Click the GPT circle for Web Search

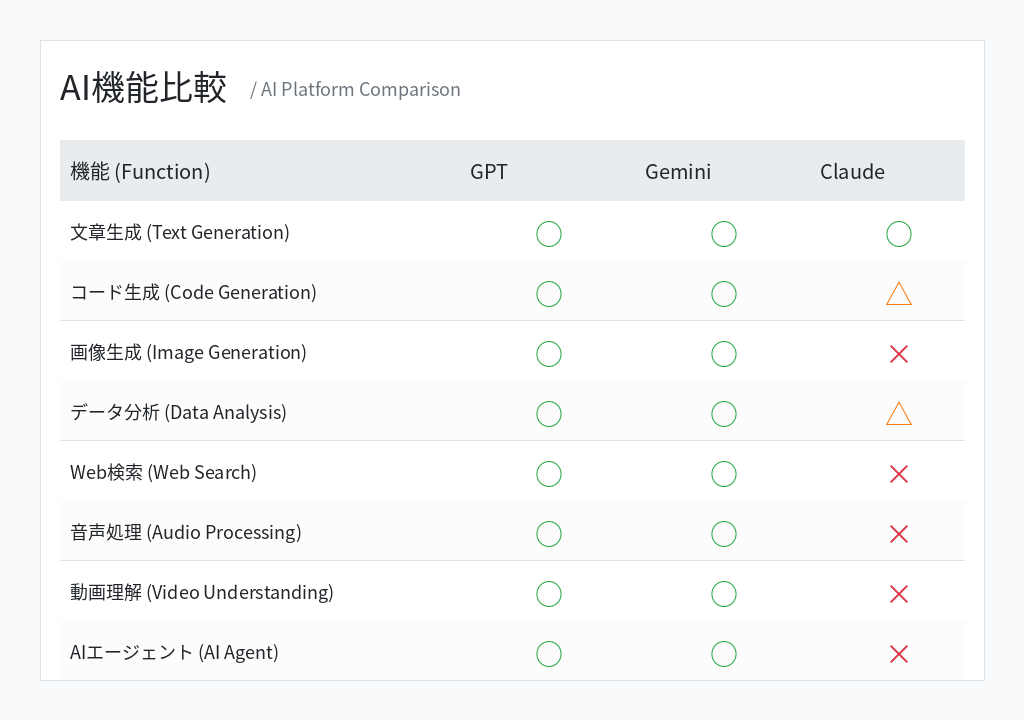[x=549, y=474]
